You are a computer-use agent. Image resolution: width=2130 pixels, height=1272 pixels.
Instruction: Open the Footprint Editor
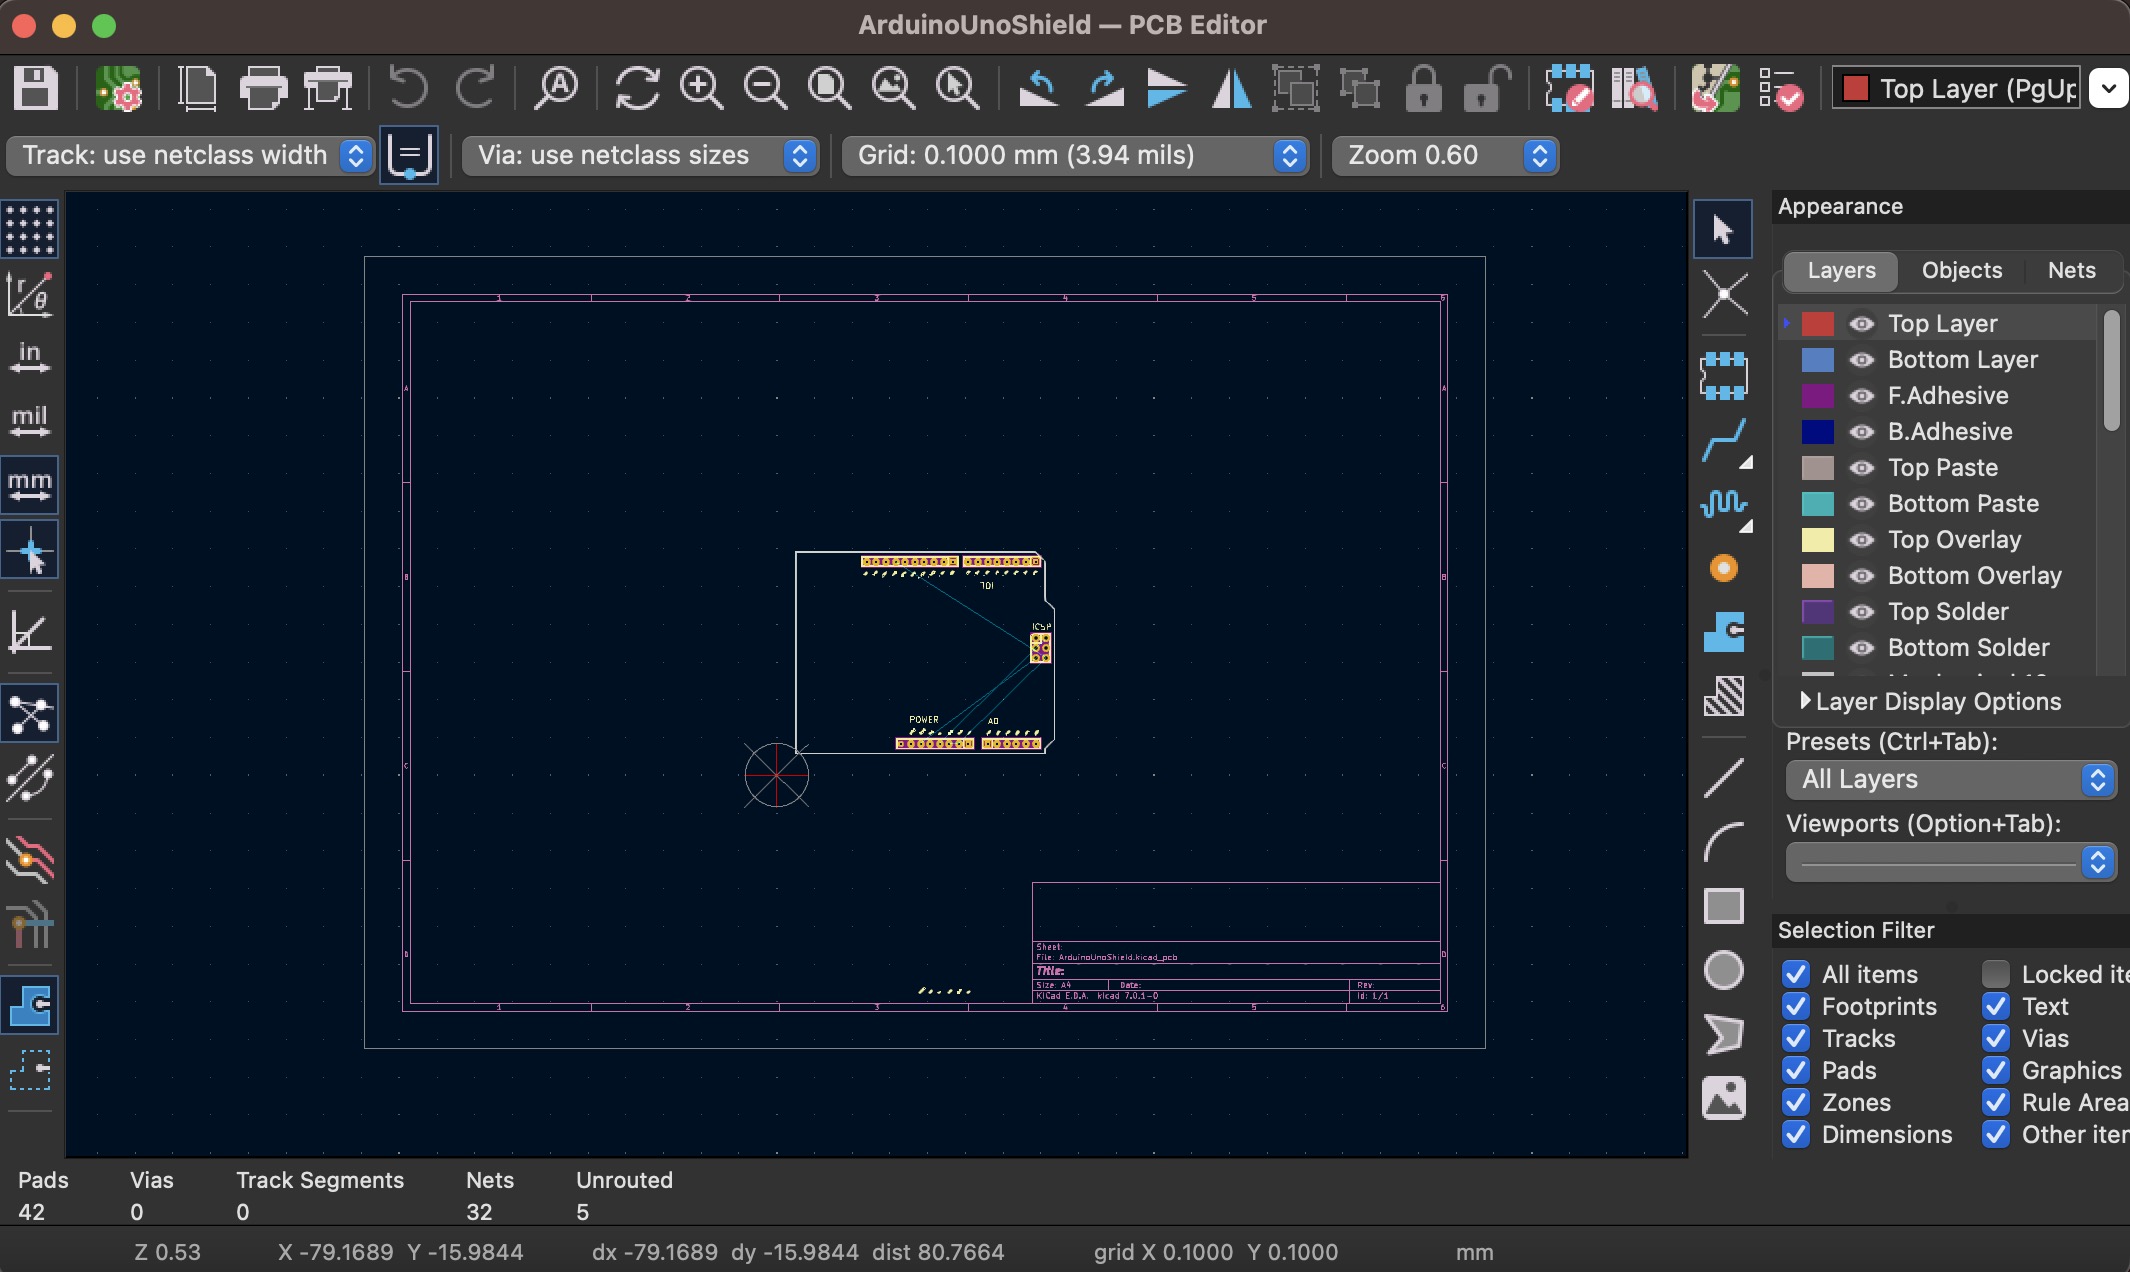click(1569, 89)
